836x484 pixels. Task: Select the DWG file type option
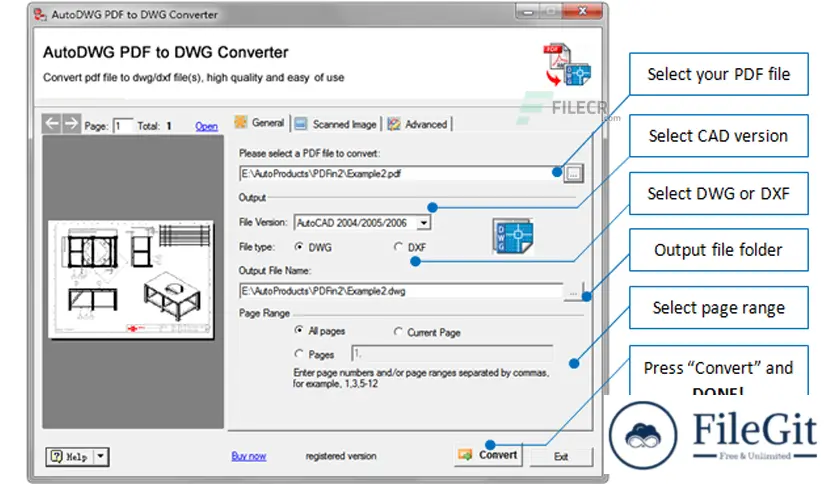[299, 246]
